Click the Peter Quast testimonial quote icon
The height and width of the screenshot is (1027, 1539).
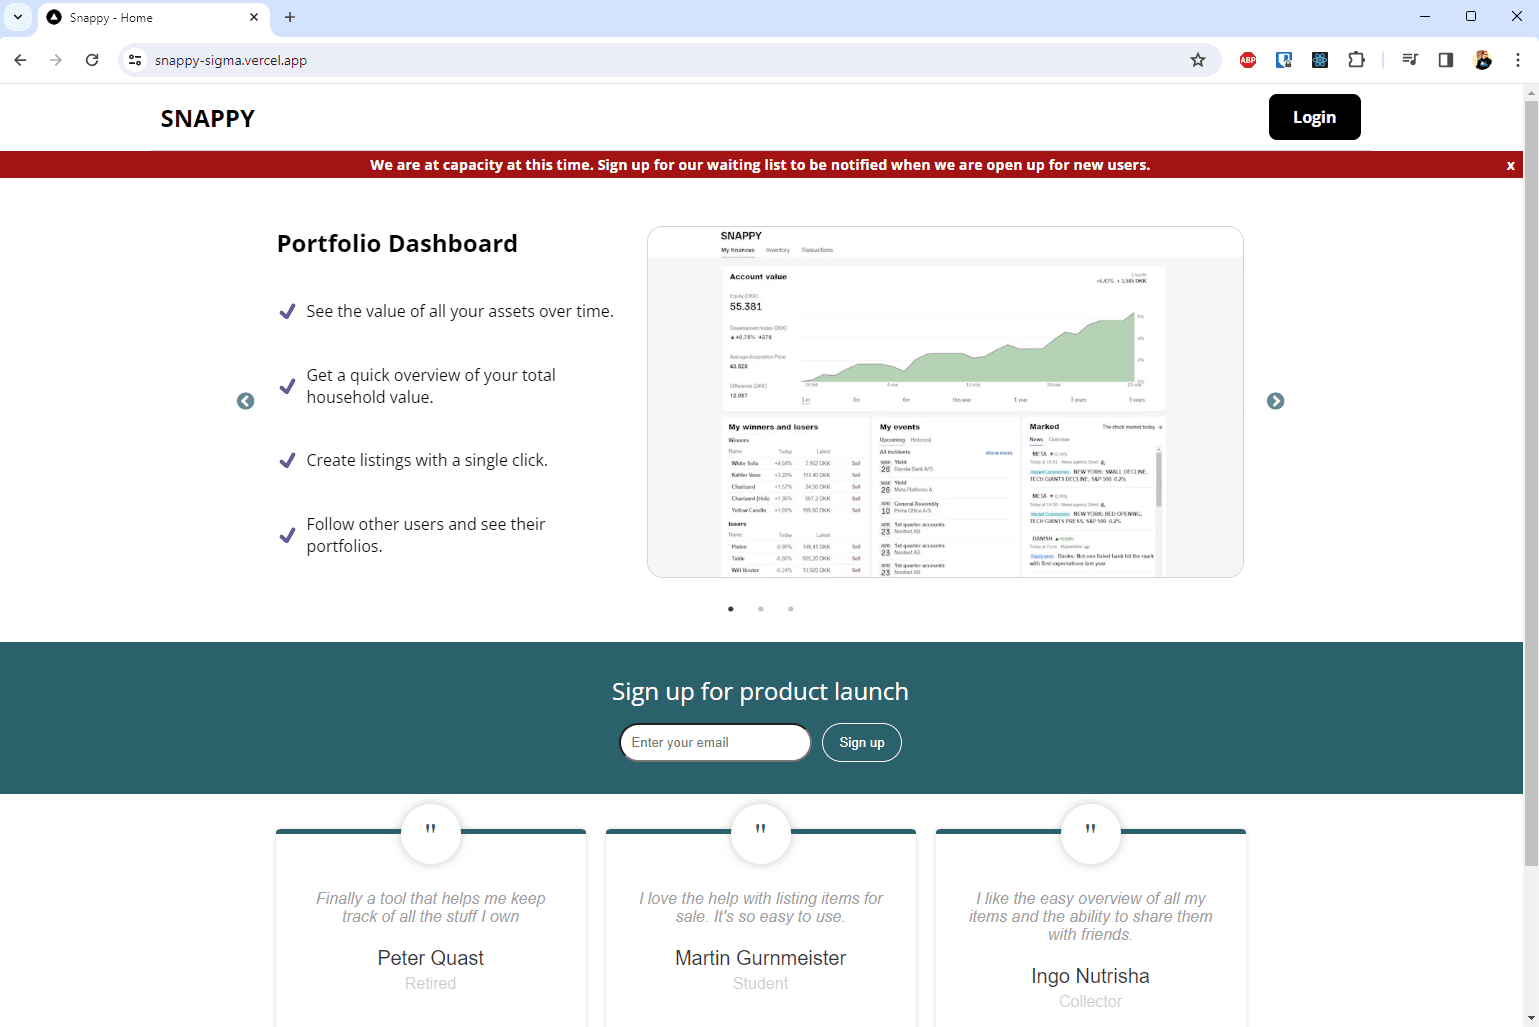431,834
